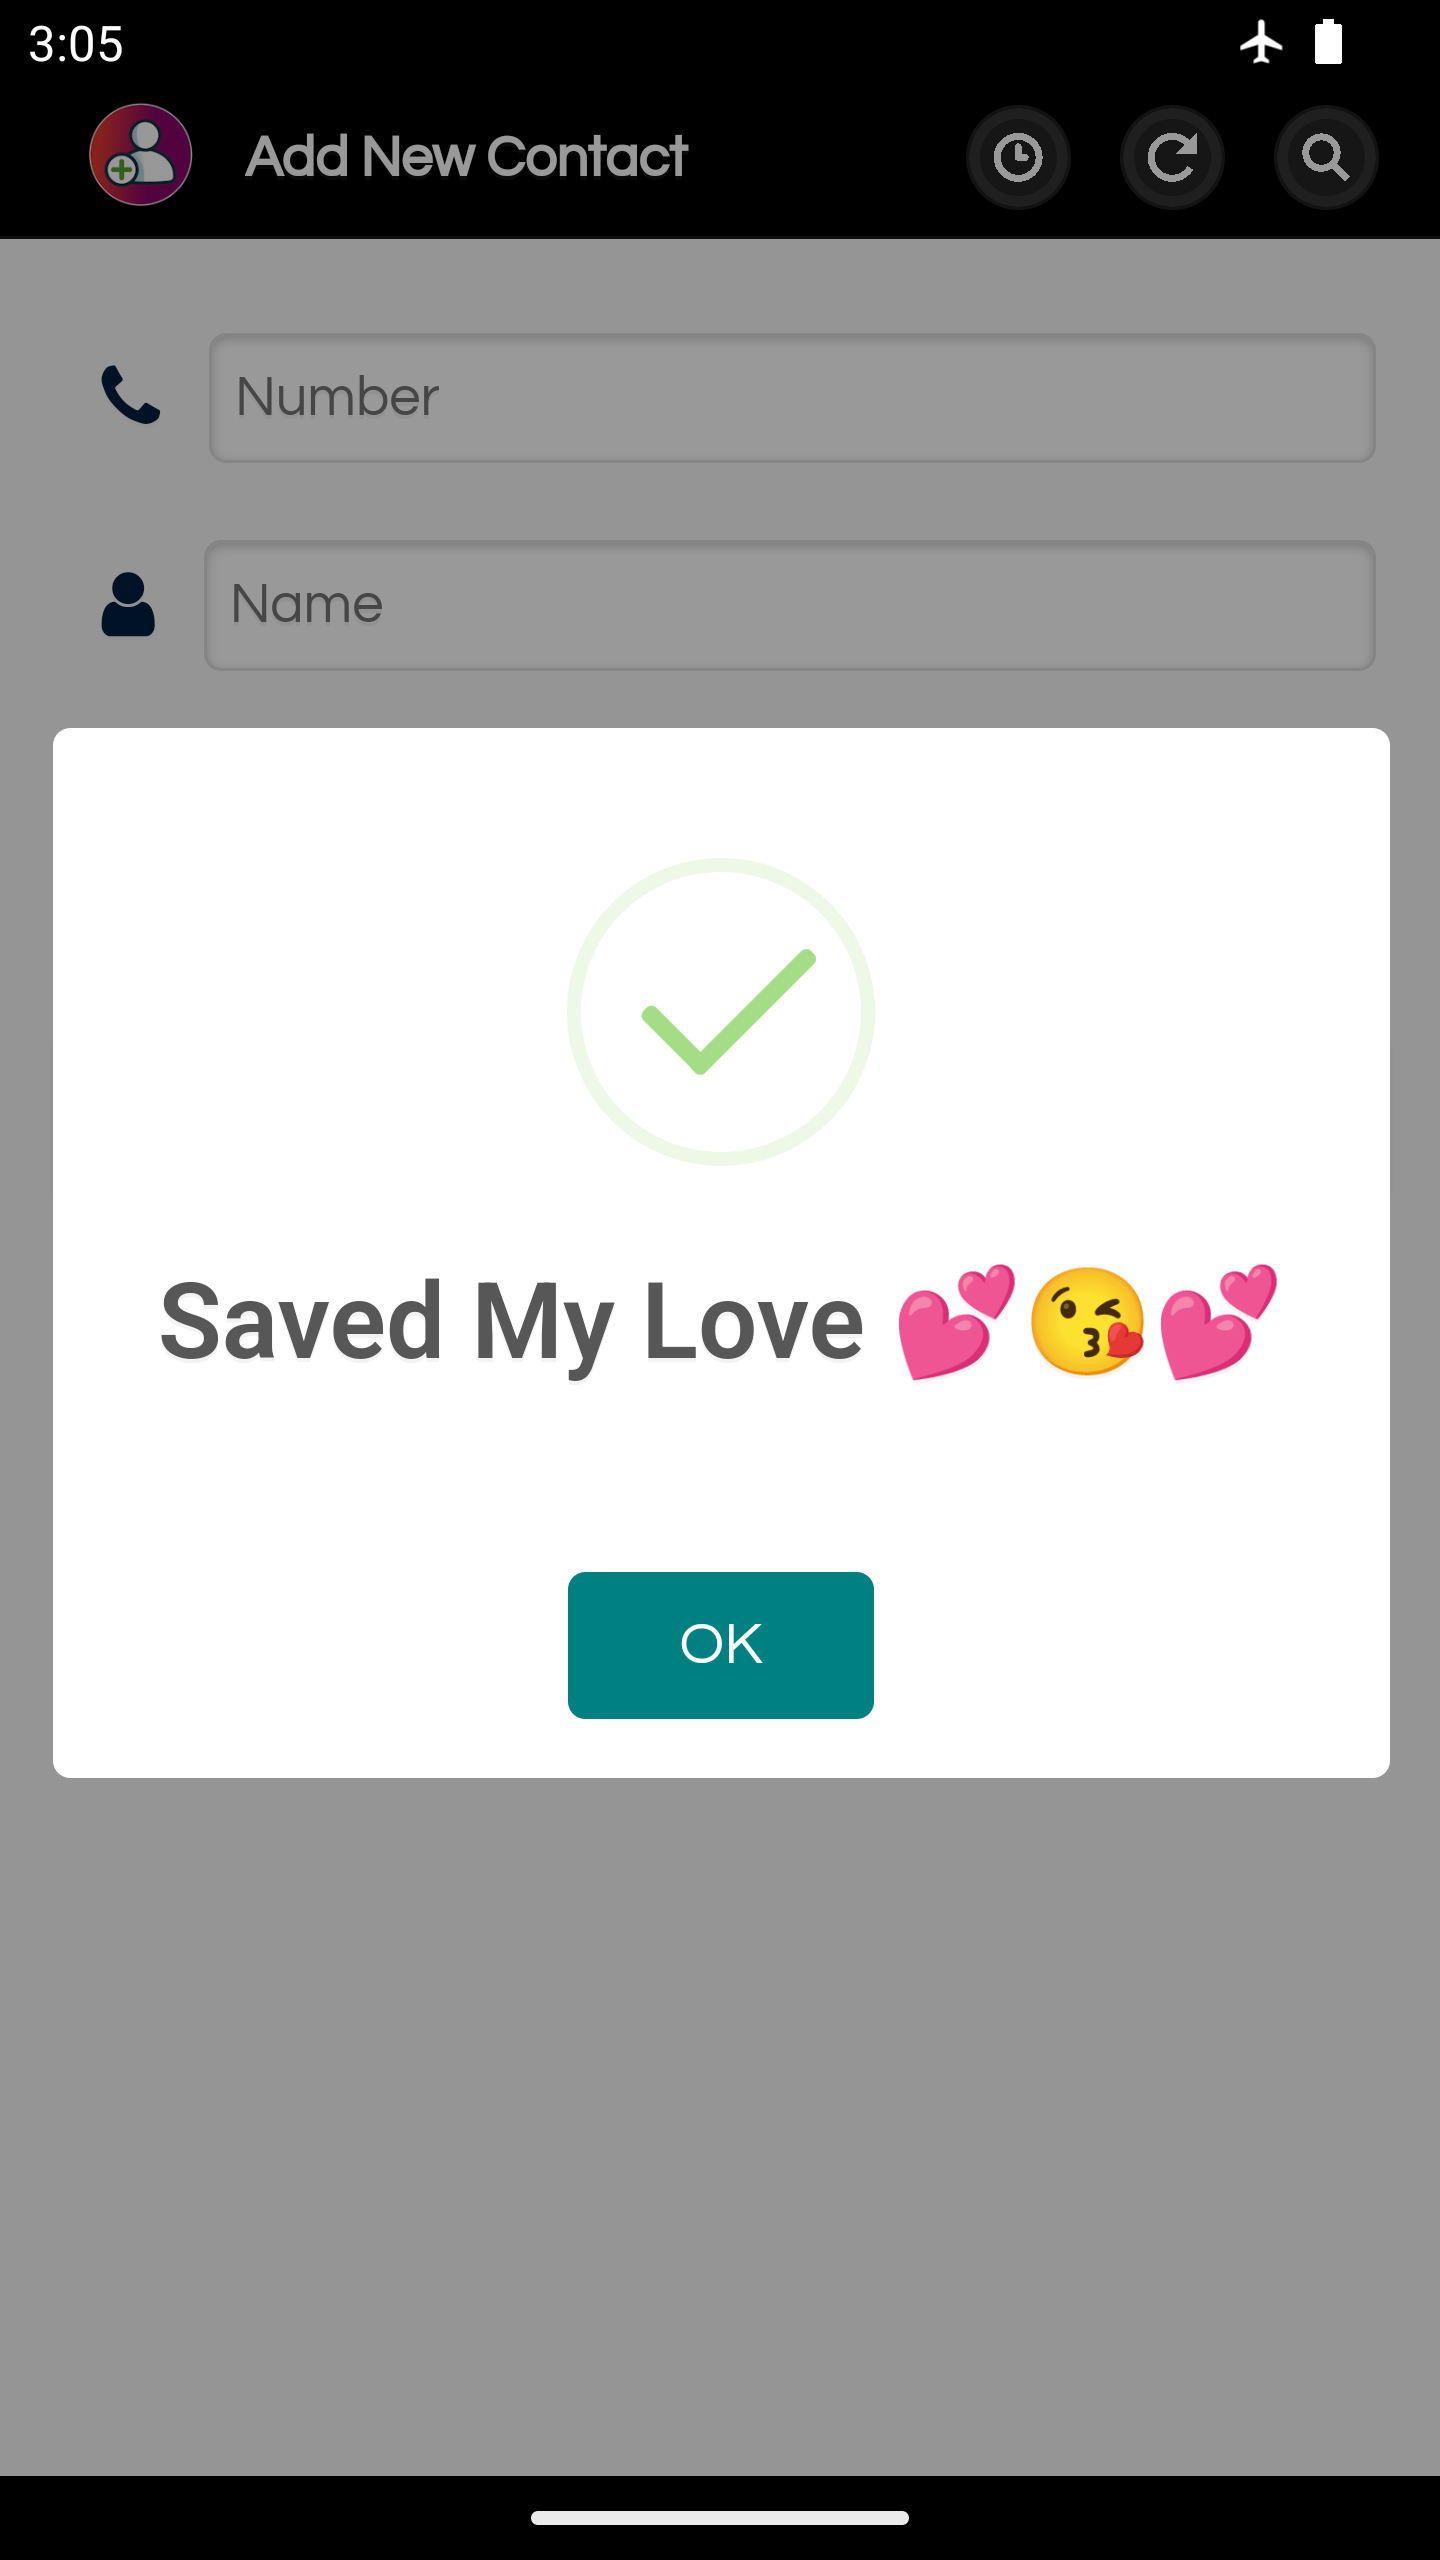Image resolution: width=1440 pixels, height=2560 pixels.
Task: Open search with magnifier icon
Action: tap(1326, 157)
